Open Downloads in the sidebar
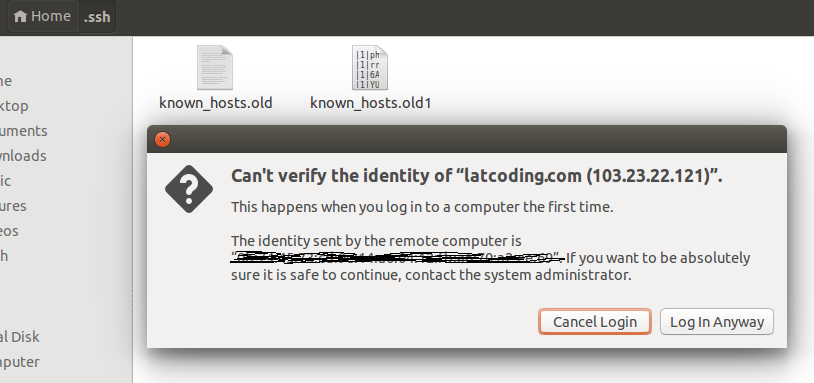This screenshot has width=814, height=383. point(23,156)
